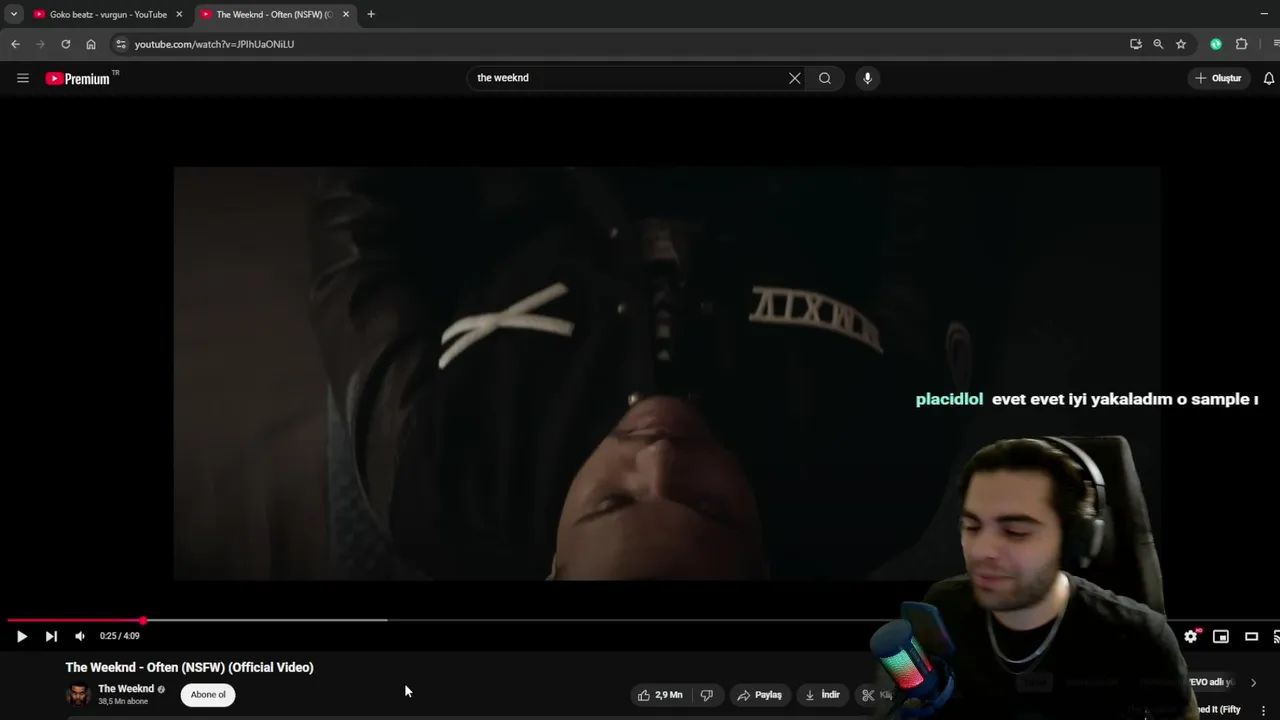Like the video with 2,9 Mn likes
The width and height of the screenshot is (1280, 720).
point(660,695)
